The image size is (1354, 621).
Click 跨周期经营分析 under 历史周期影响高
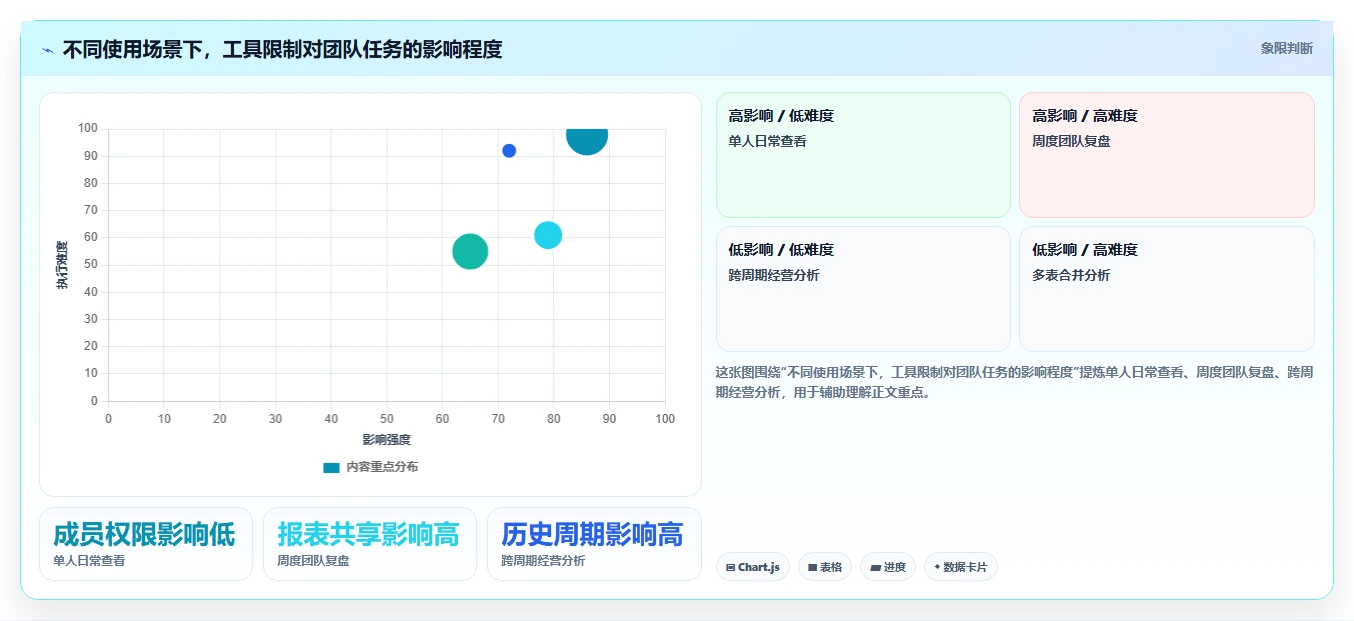point(543,561)
